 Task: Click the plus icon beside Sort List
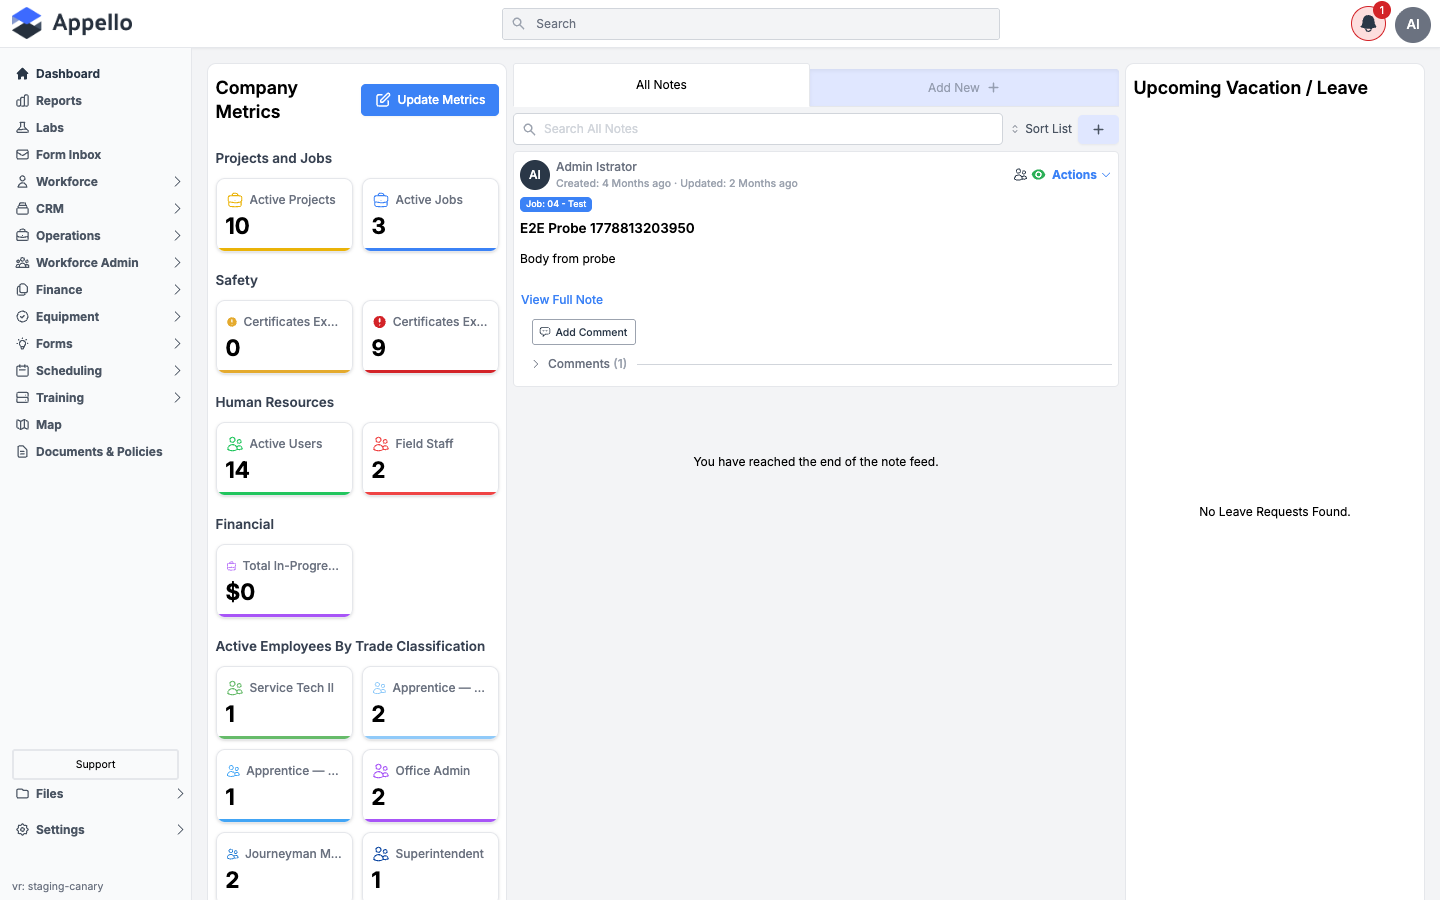(x=1098, y=129)
